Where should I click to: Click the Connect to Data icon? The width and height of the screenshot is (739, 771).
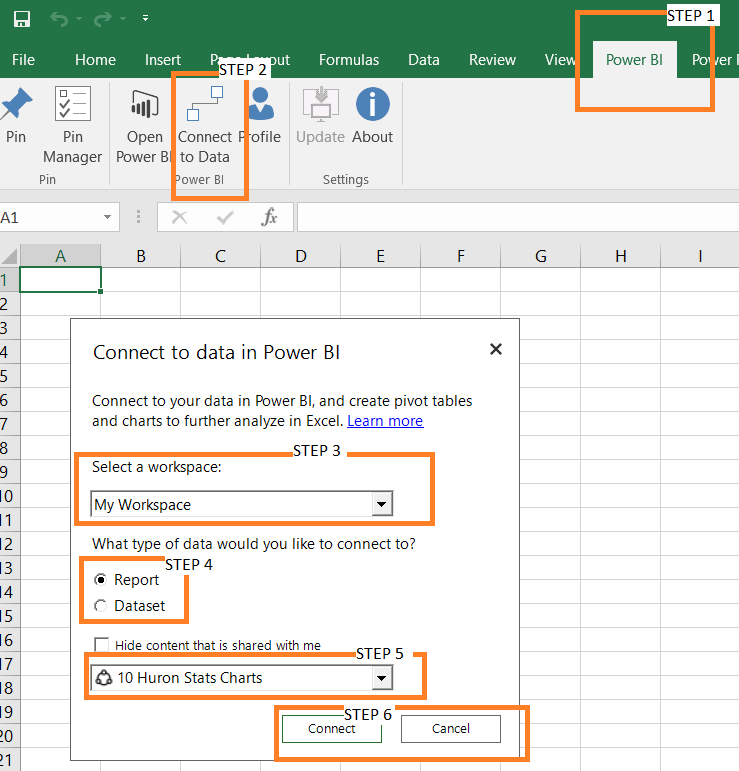[x=205, y=103]
